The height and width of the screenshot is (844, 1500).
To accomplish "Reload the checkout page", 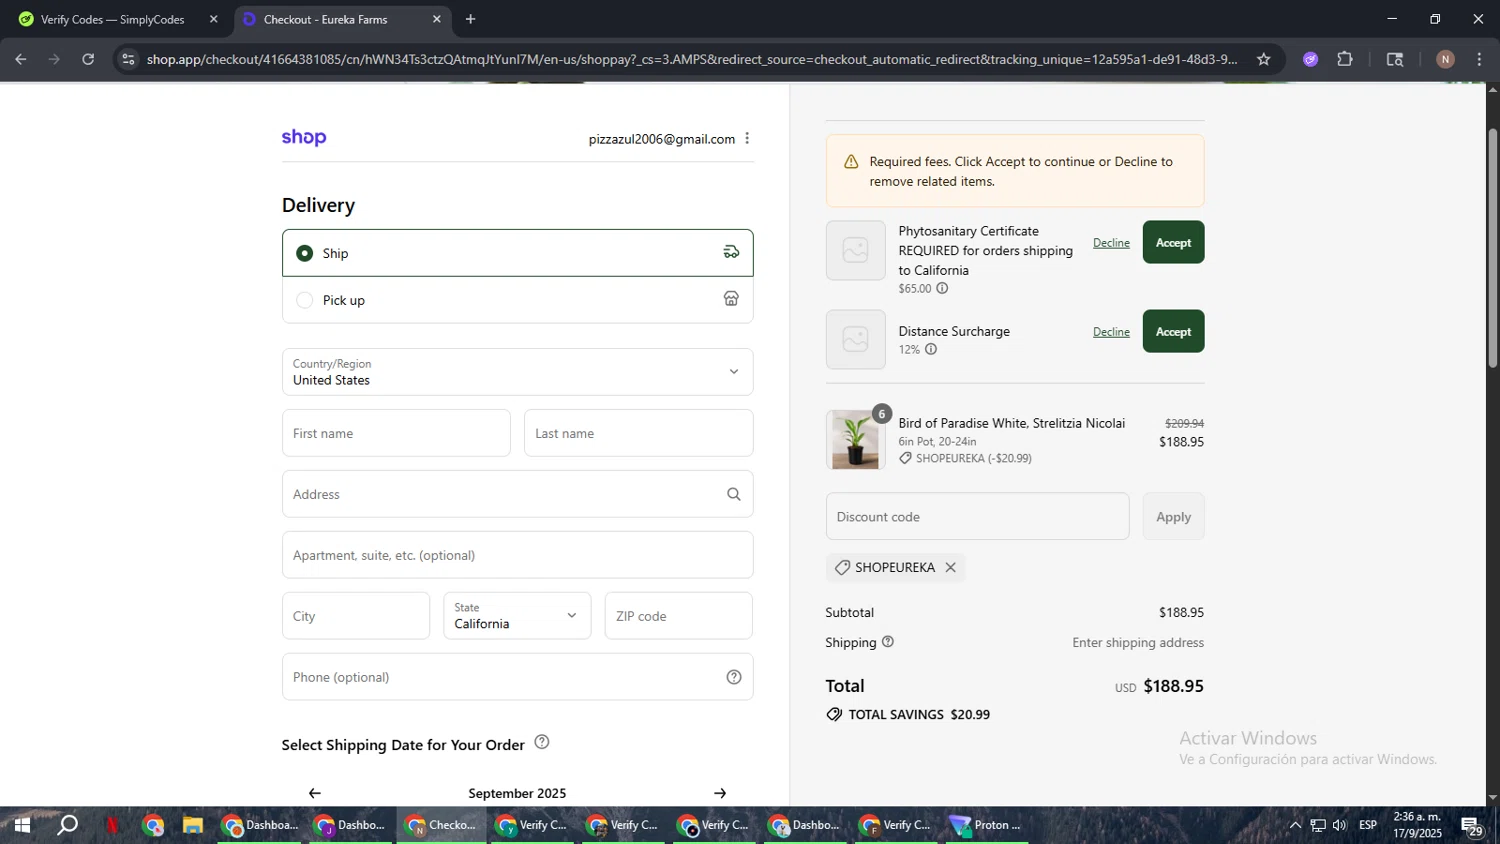I will point(88,59).
